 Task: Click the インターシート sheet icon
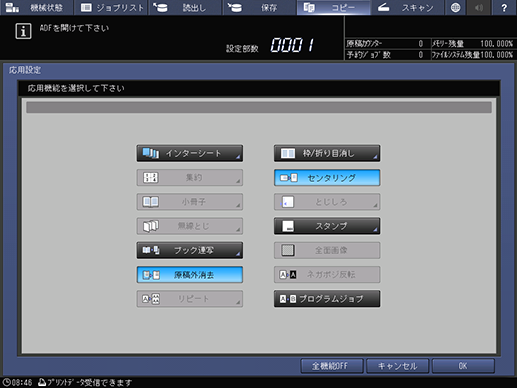click(x=151, y=153)
